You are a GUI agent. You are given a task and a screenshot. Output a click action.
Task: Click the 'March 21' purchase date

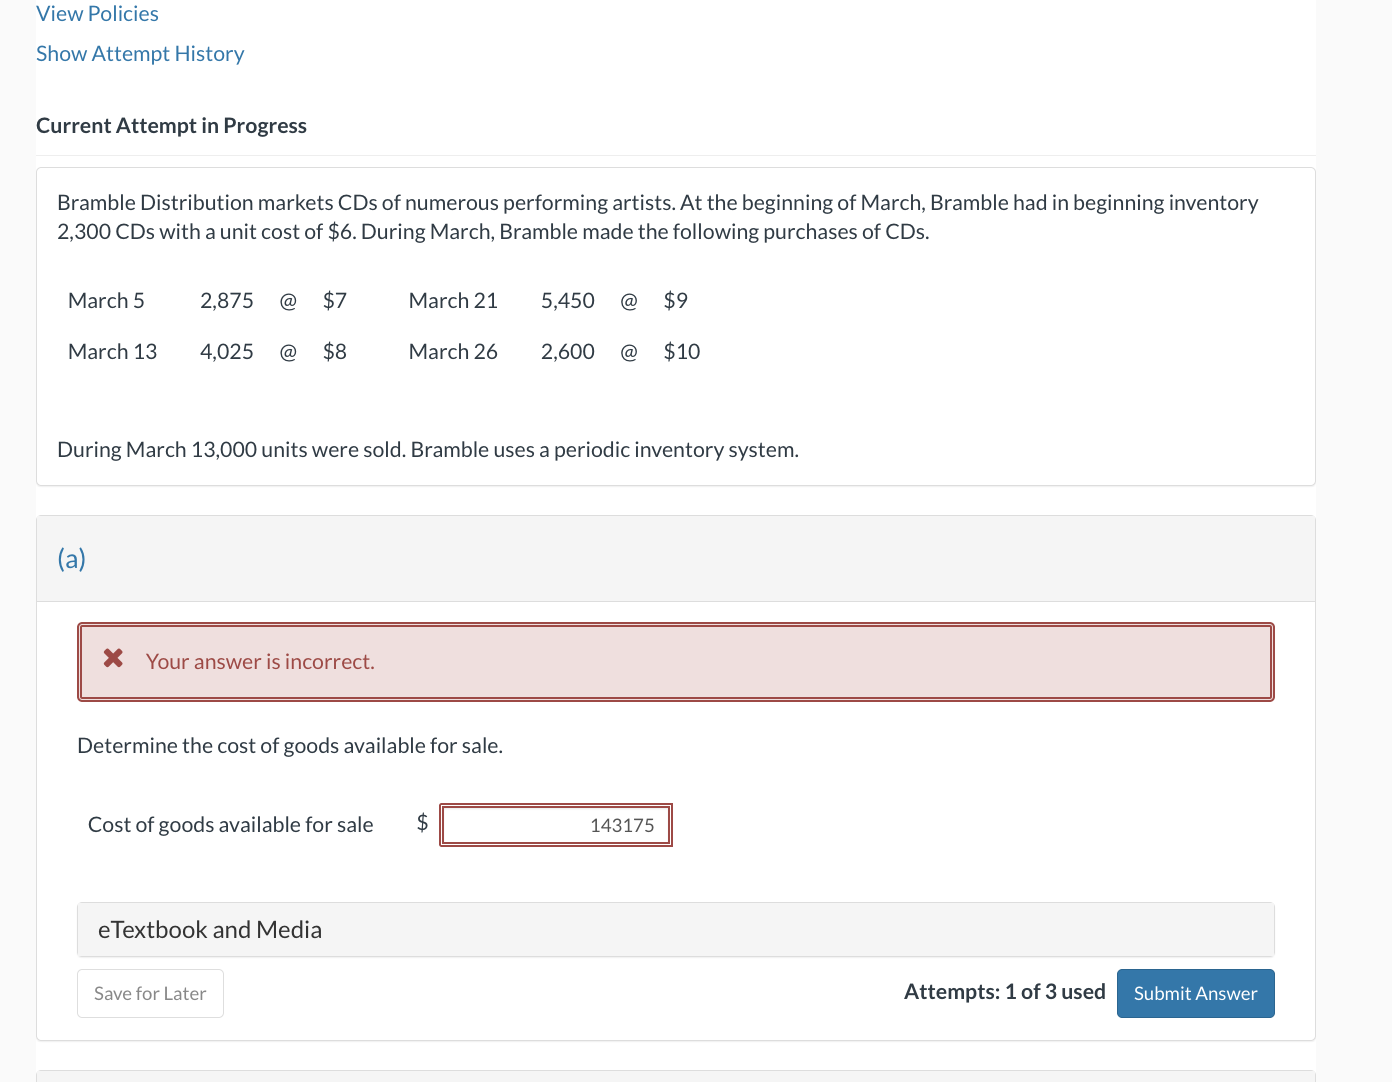click(x=453, y=301)
